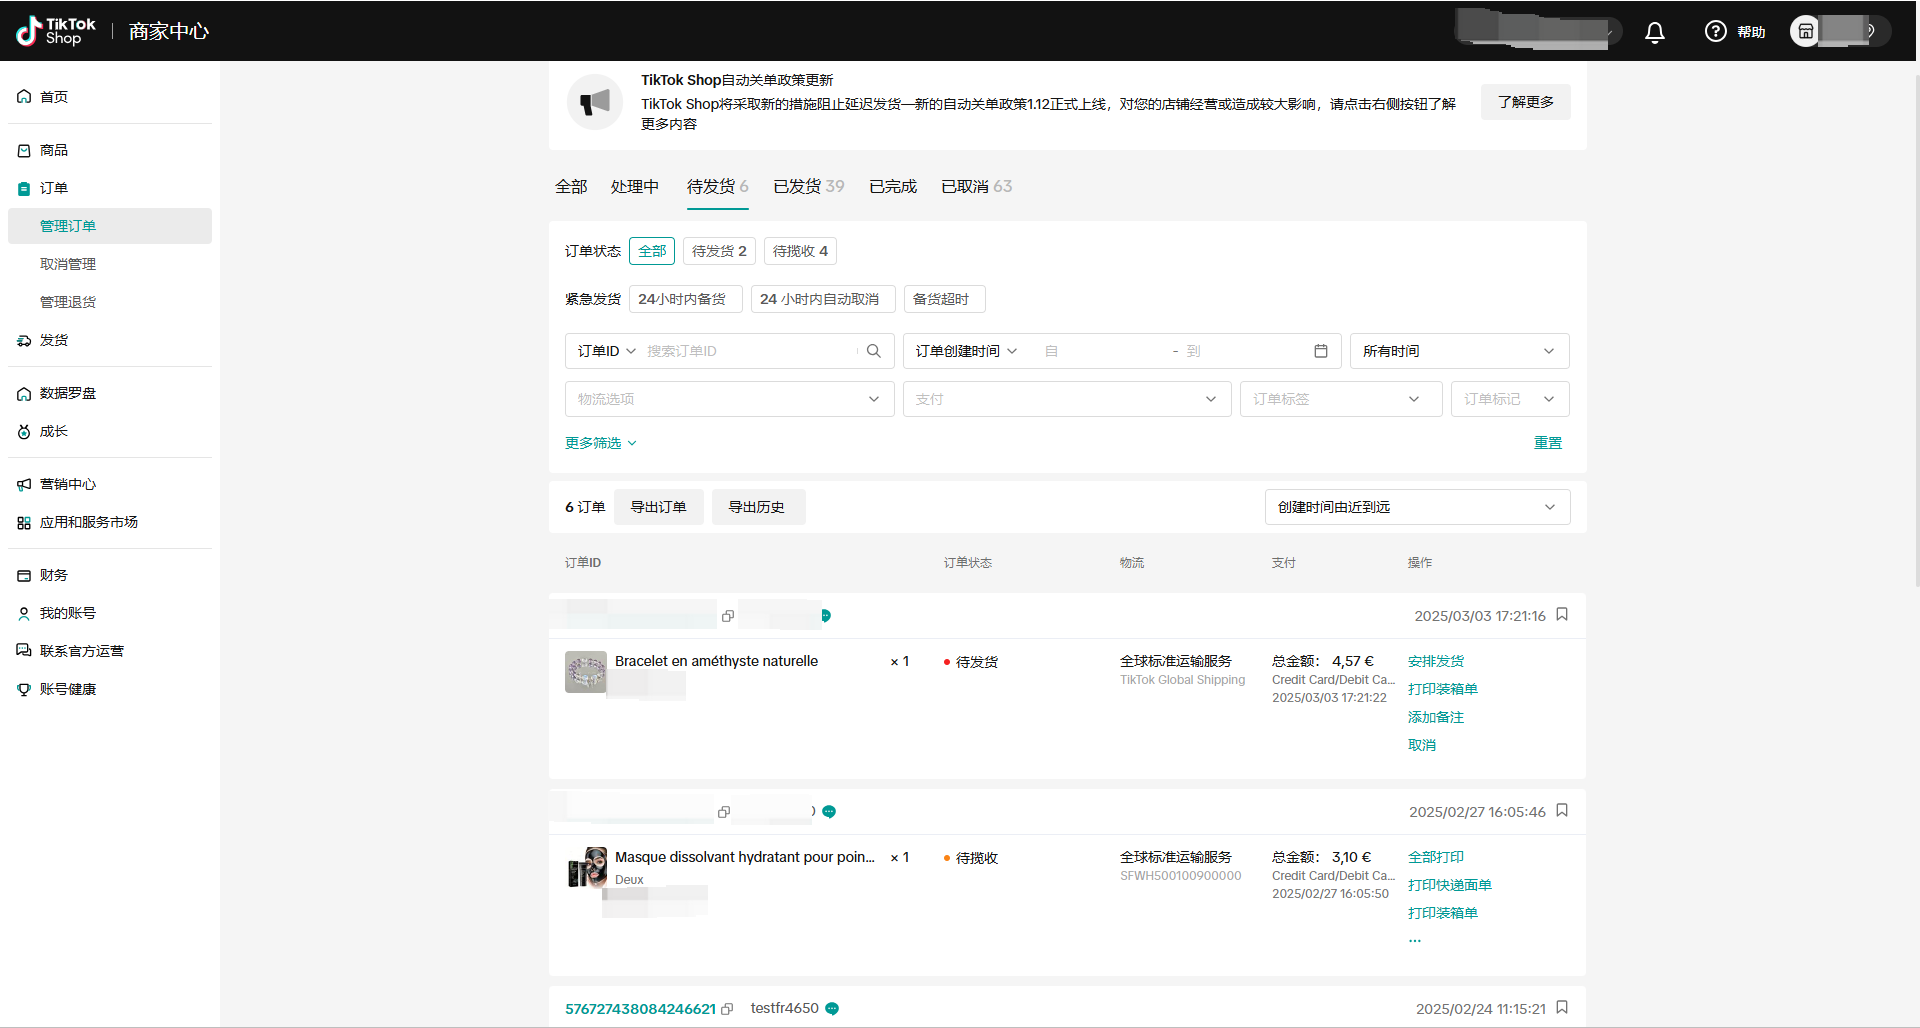Toggle the 待揽收 4 status filter
1920x1028 pixels.
(800, 251)
